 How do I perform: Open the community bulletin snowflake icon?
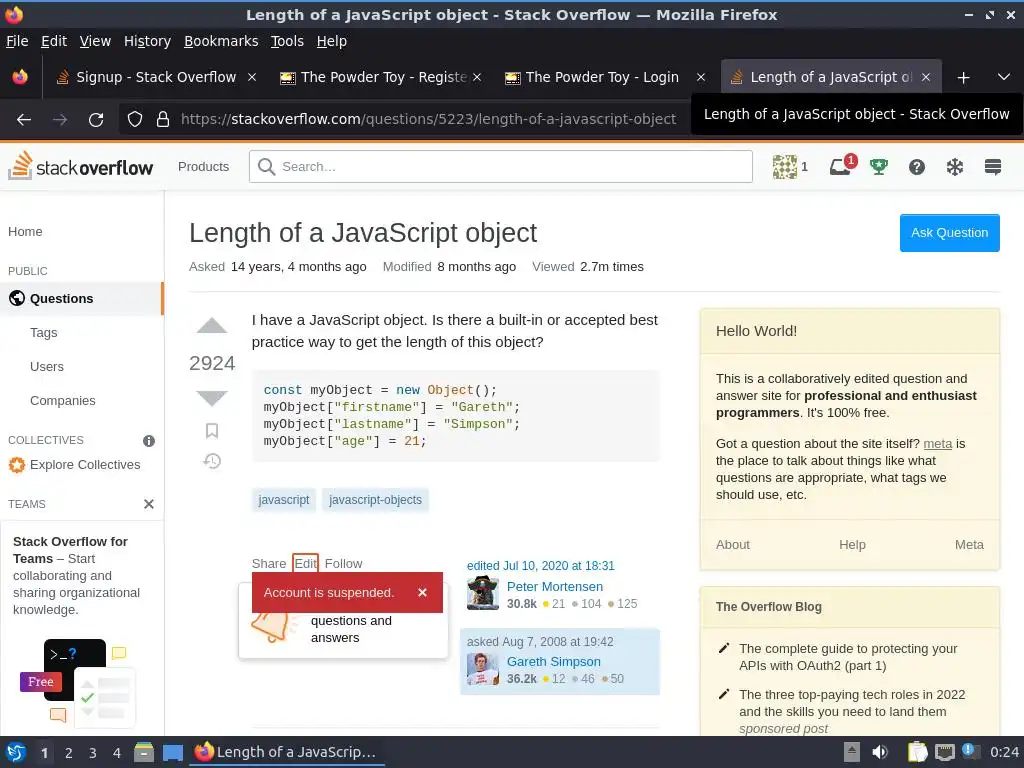pyautogui.click(x=955, y=167)
